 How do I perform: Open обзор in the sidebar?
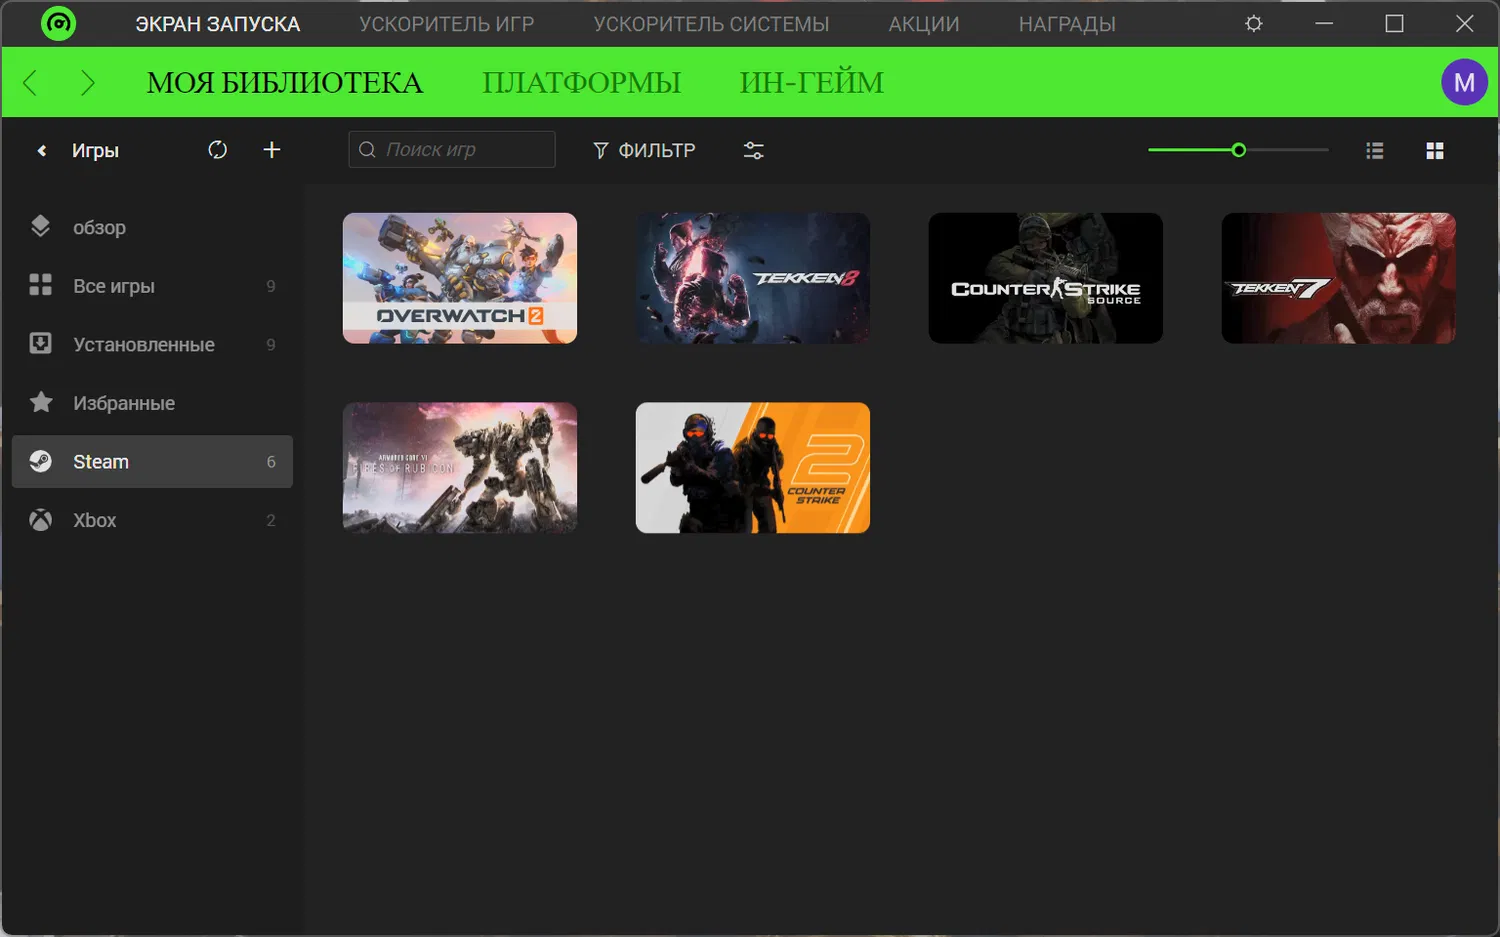tap(152, 227)
